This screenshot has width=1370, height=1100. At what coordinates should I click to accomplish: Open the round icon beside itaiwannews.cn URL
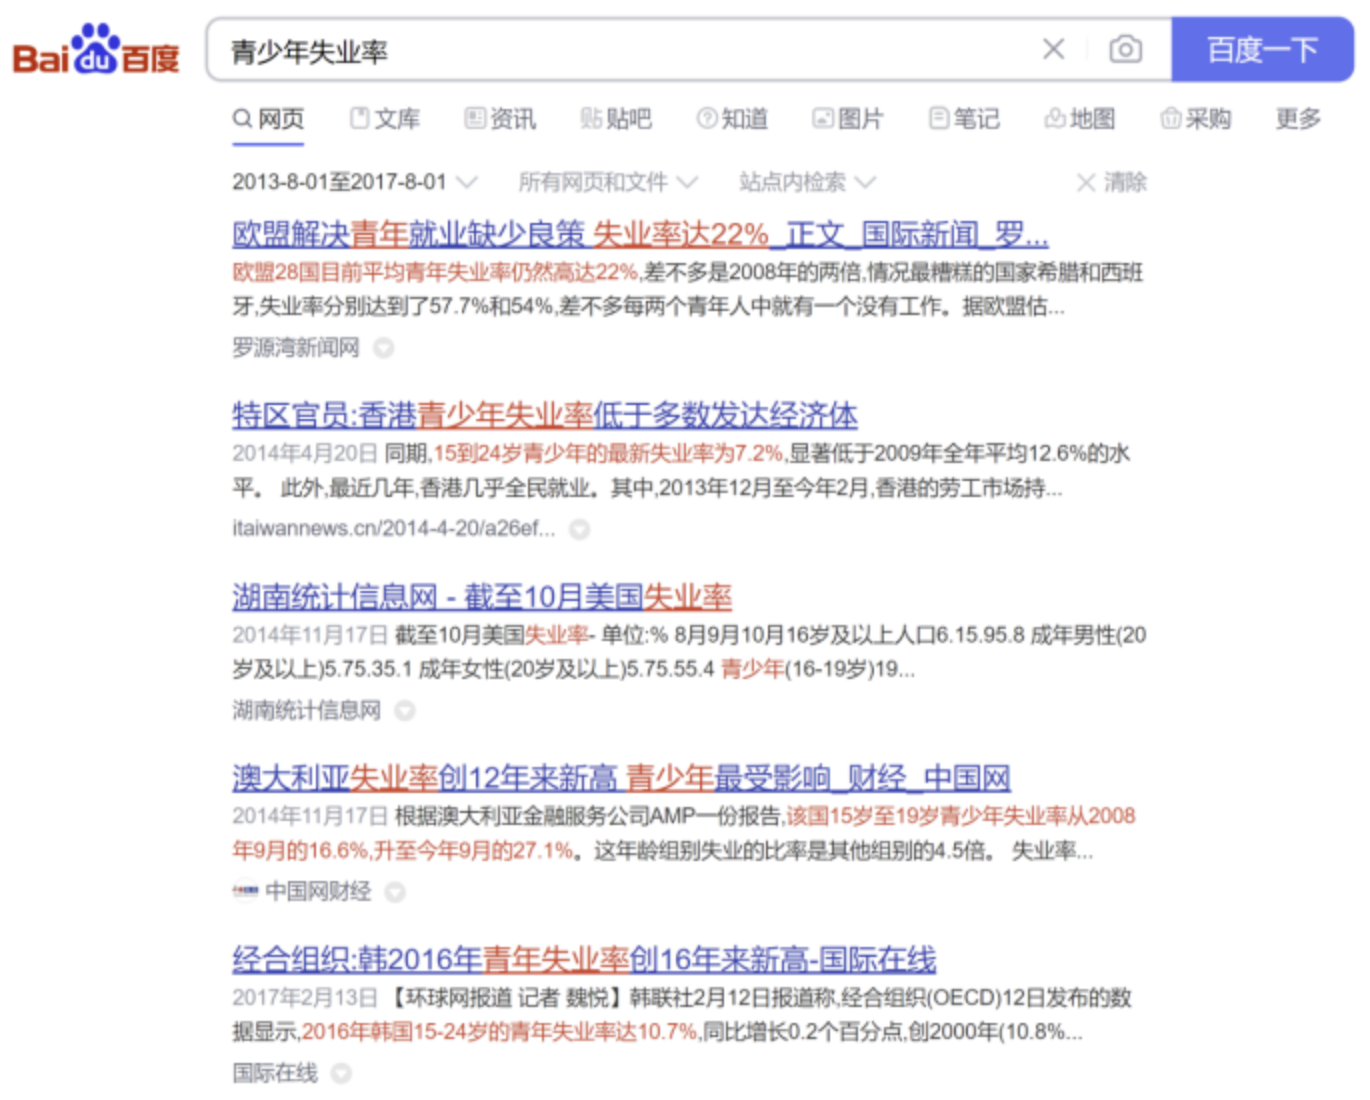pyautogui.click(x=579, y=529)
